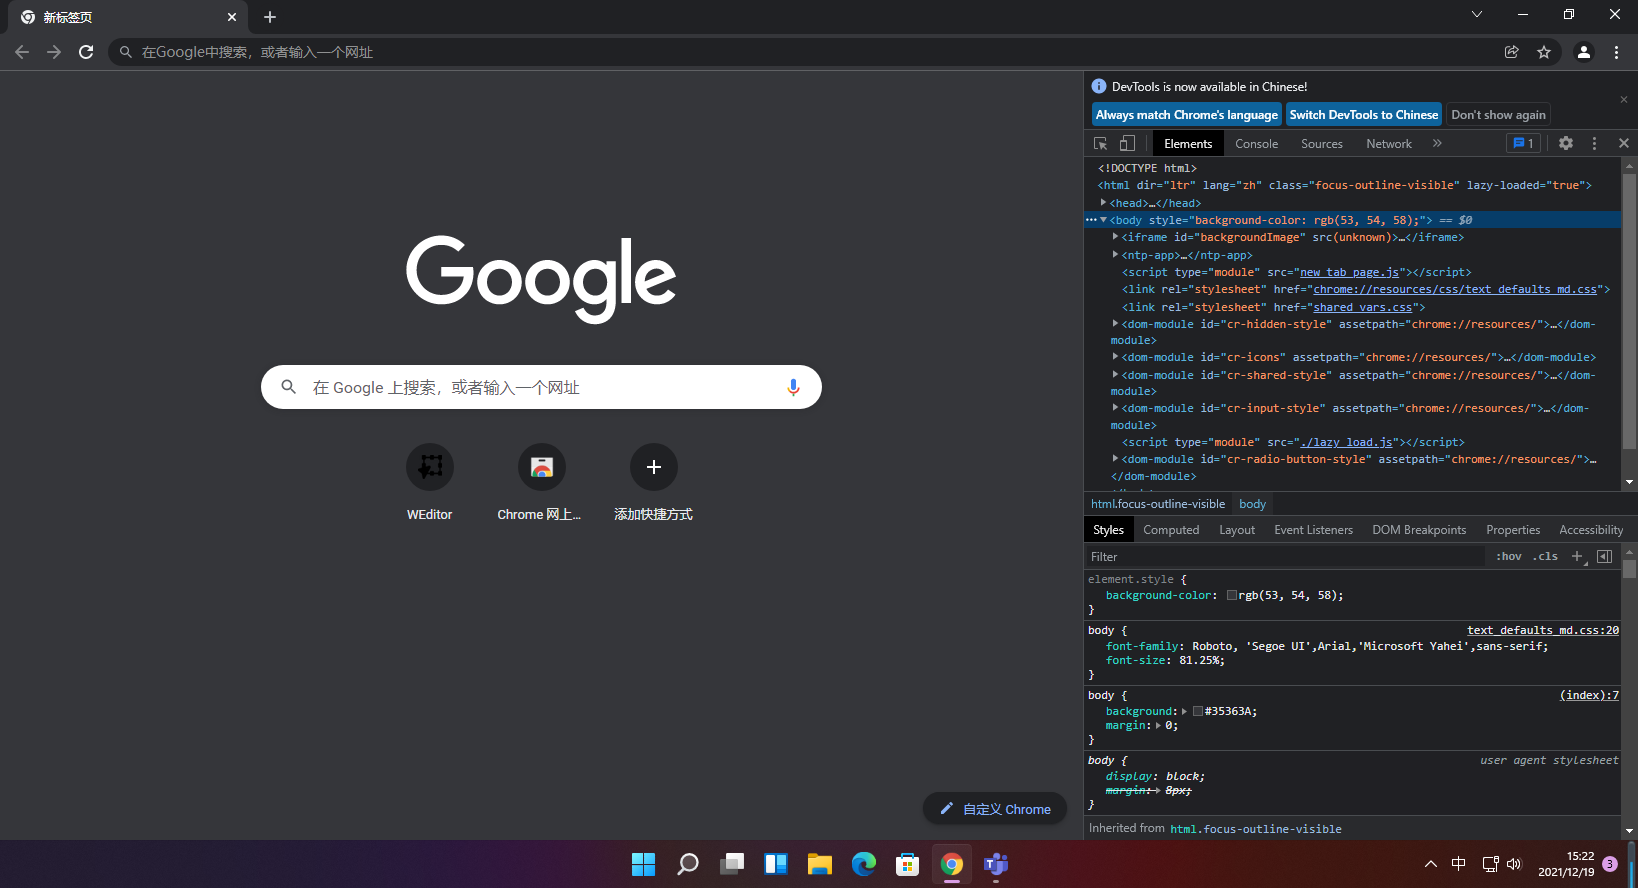Activate the inspect element picker icon
Viewport: 1638px width, 888px height.
click(1101, 143)
